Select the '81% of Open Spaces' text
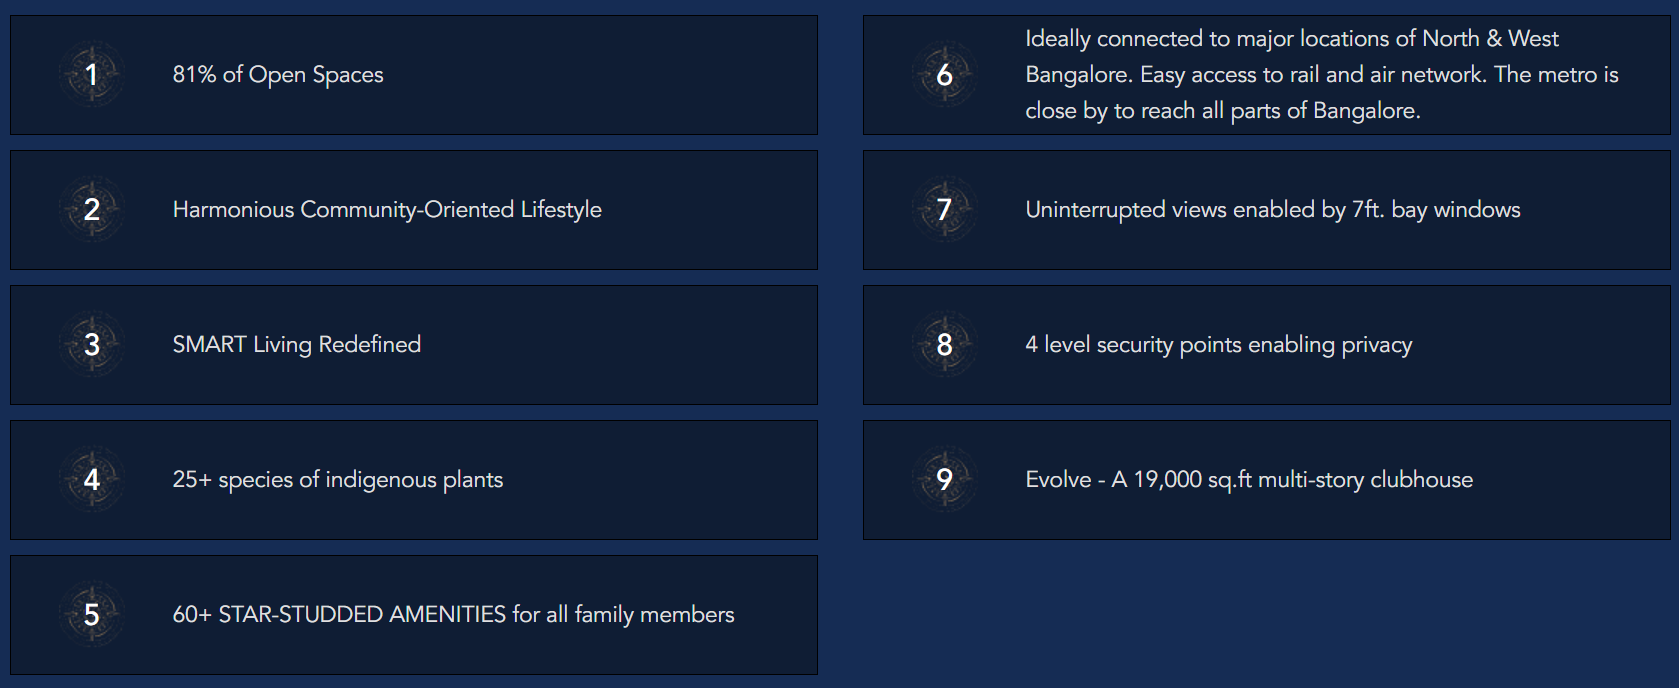The width and height of the screenshot is (1679, 688). click(x=278, y=75)
